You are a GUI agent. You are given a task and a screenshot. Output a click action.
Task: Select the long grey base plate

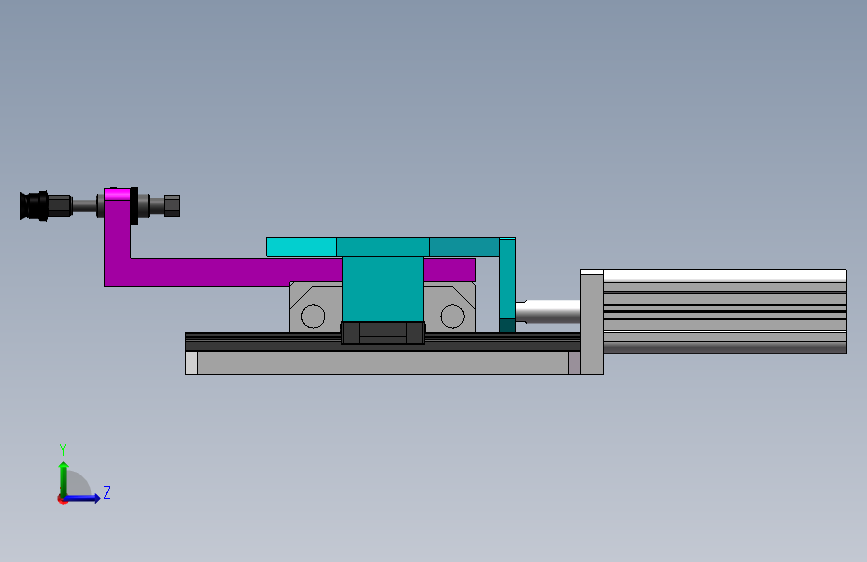click(383, 363)
